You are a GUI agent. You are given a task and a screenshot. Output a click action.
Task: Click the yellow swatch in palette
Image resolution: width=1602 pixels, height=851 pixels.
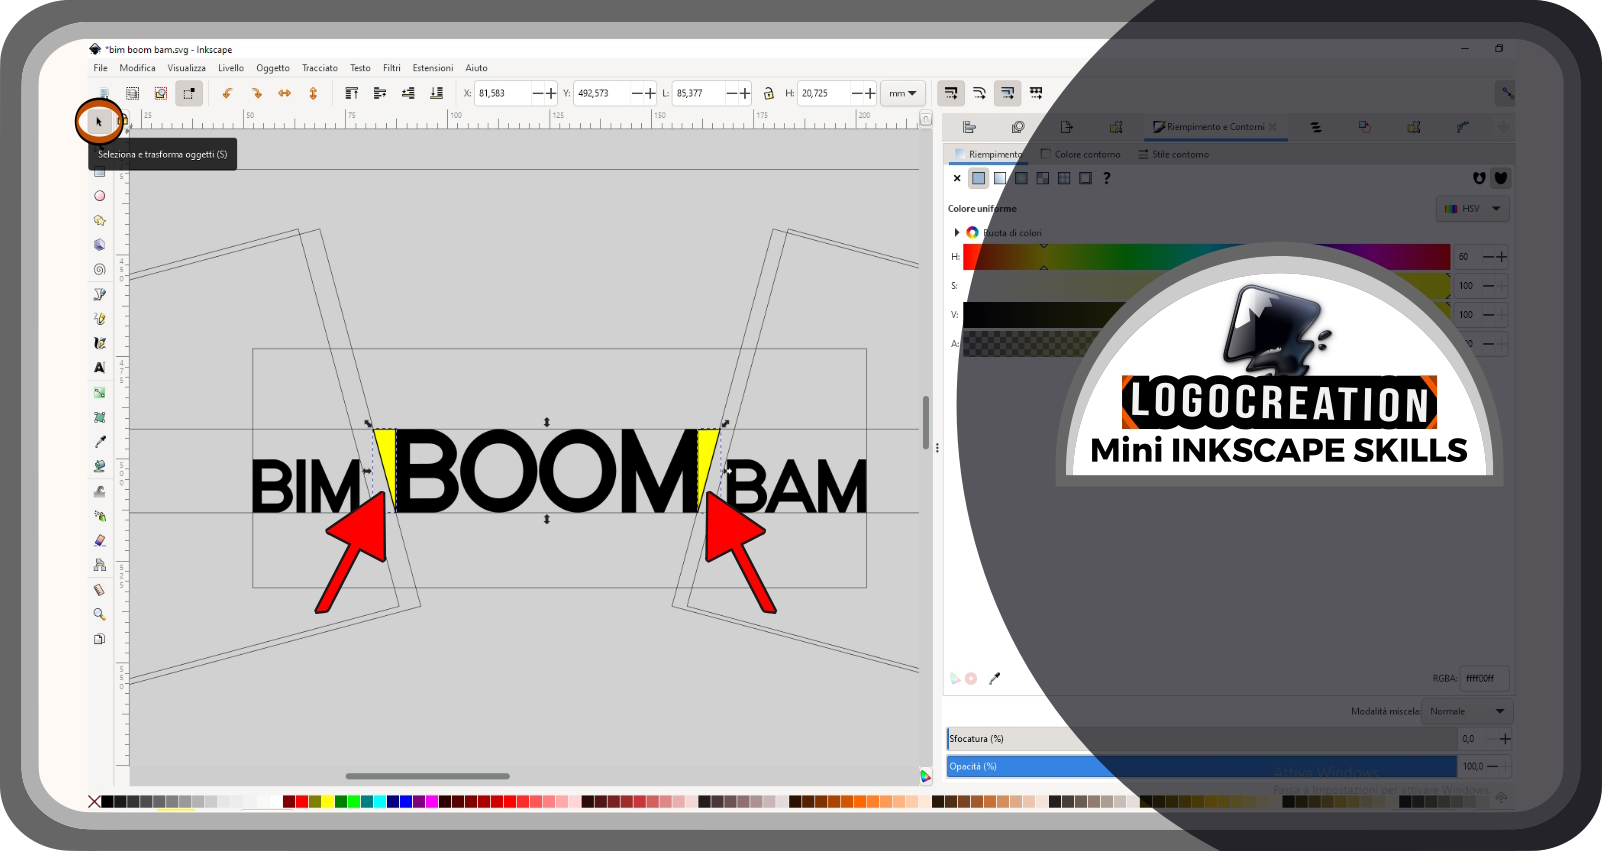328,801
